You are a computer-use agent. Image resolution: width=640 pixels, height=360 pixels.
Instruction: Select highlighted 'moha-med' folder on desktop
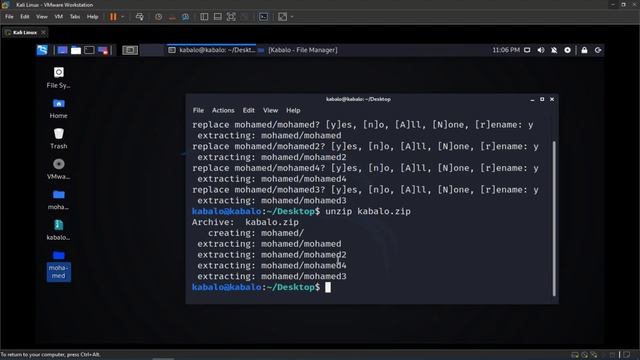point(58,265)
